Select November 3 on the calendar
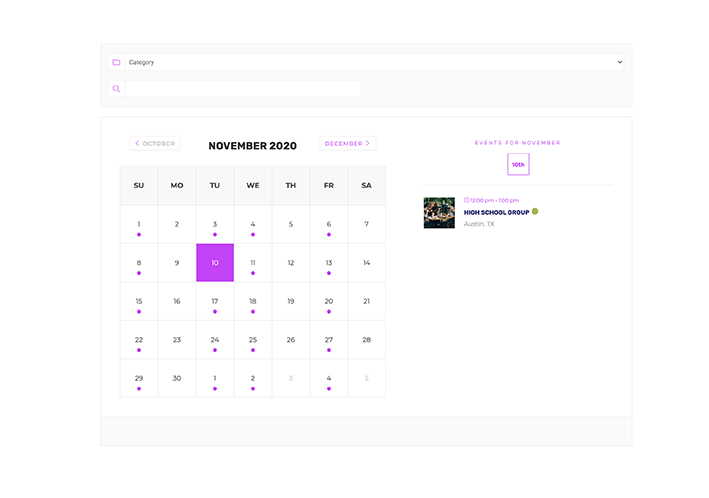The height and width of the screenshot is (498, 709). [215, 224]
